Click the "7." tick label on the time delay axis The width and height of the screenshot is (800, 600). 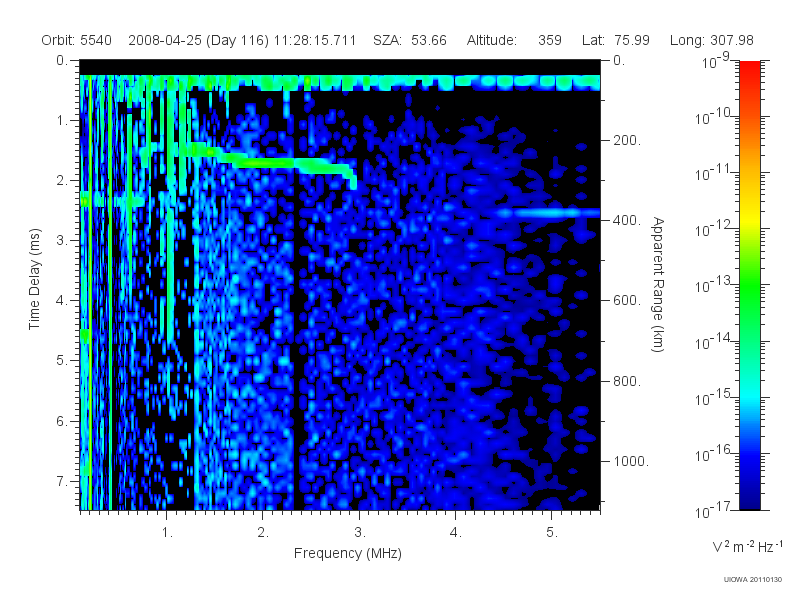[62, 481]
